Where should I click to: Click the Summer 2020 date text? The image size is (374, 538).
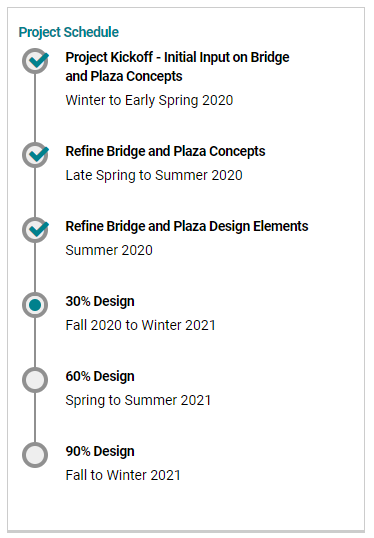tap(109, 250)
